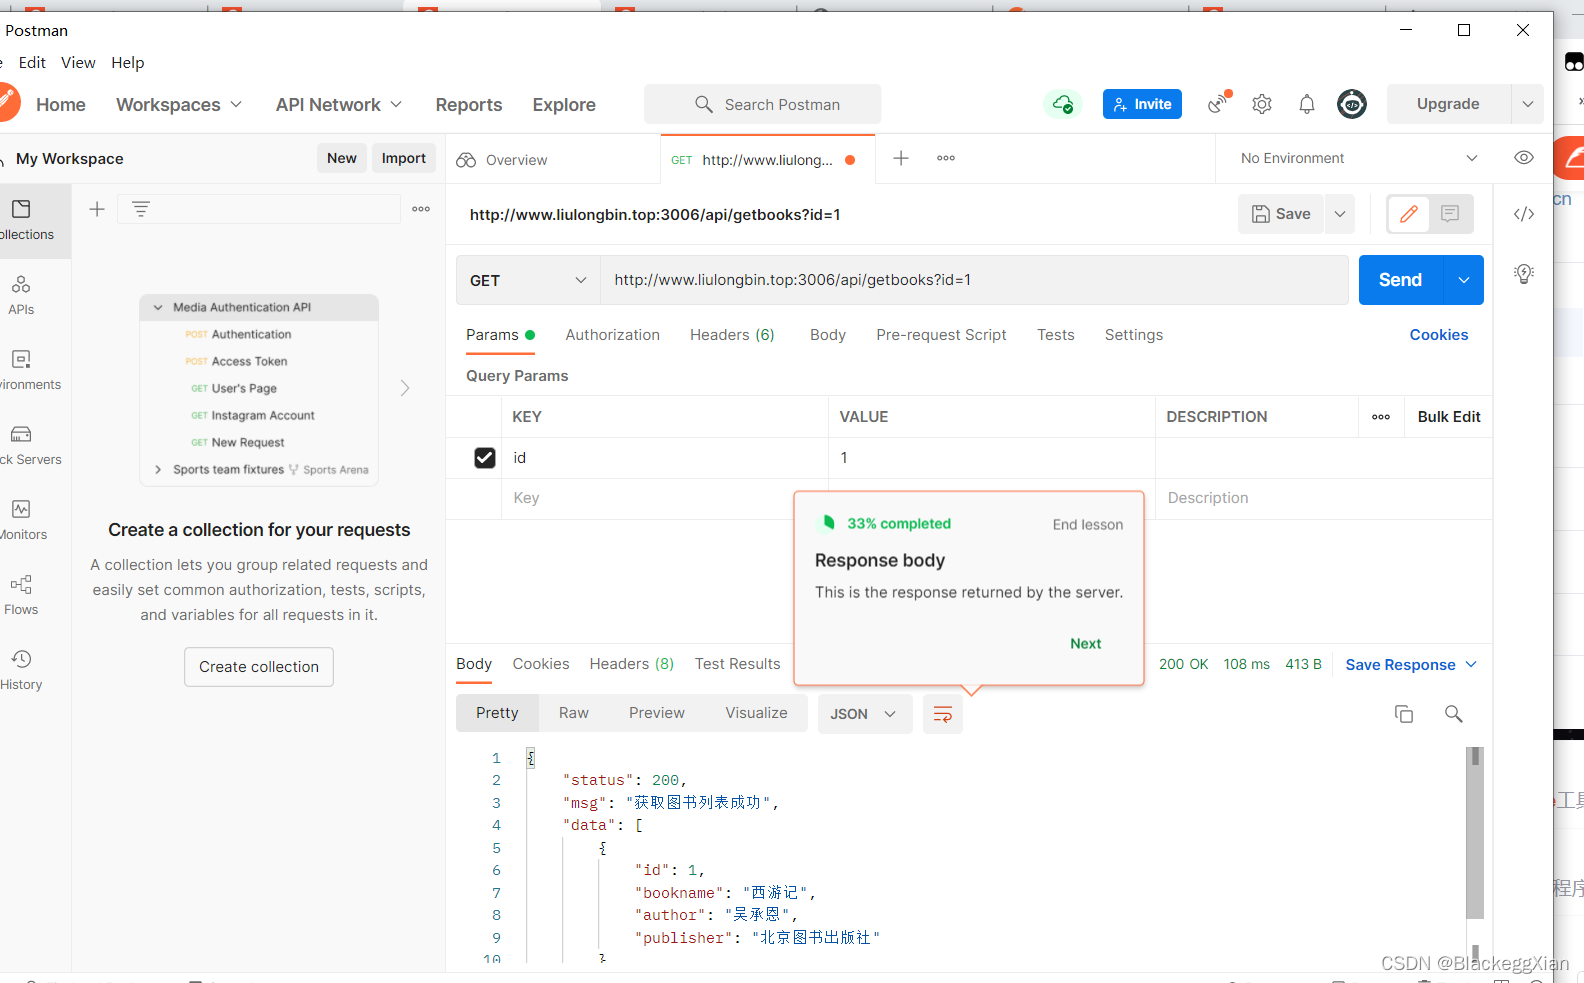Screen dimensions: 1584x983
Task: Open the GET method dropdown
Action: (528, 280)
